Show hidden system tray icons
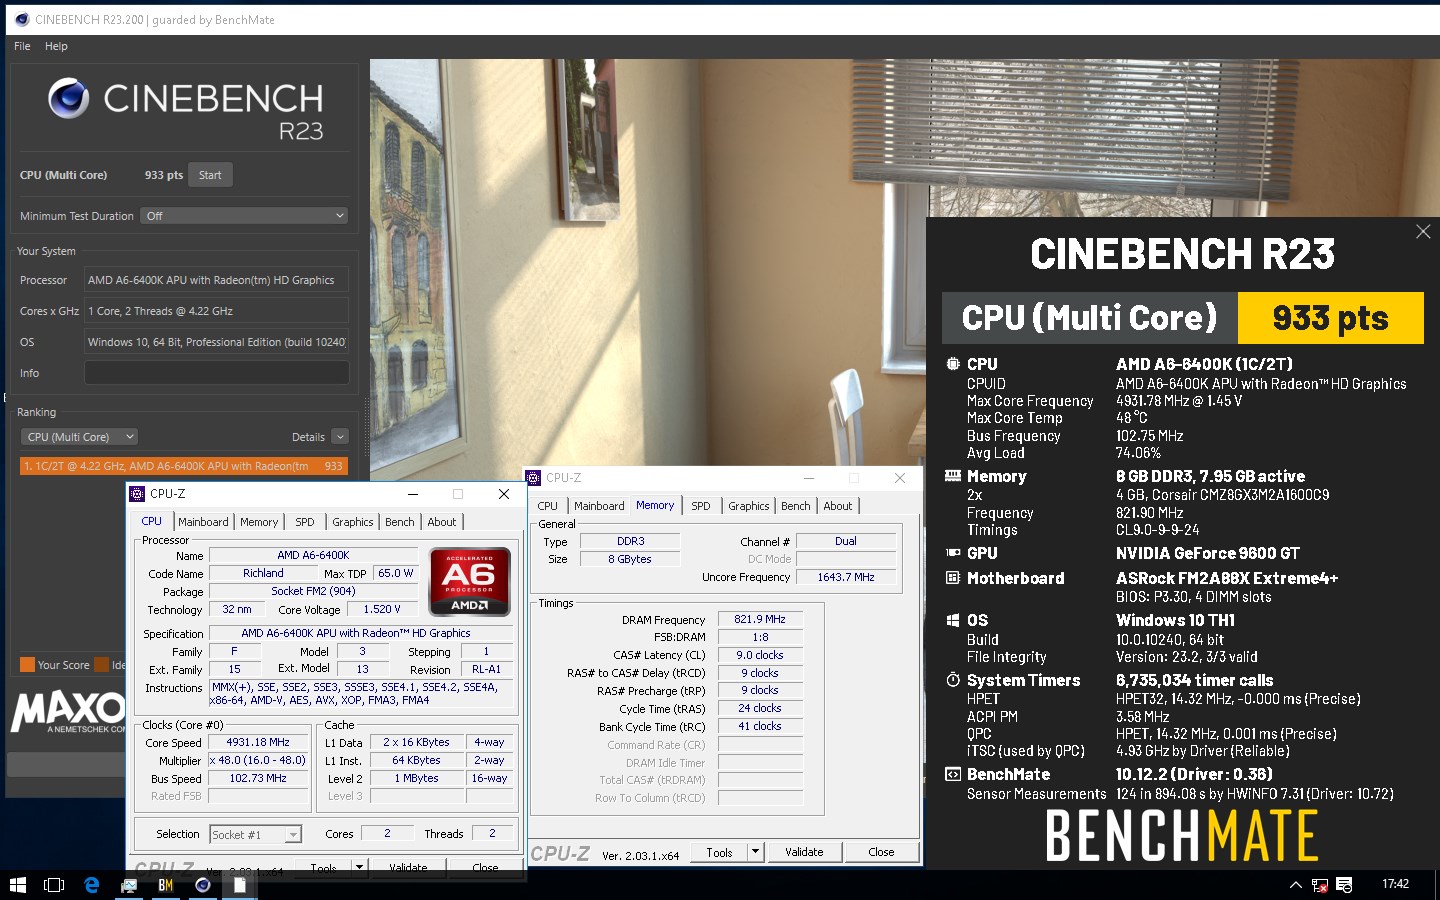 [x=1296, y=885]
